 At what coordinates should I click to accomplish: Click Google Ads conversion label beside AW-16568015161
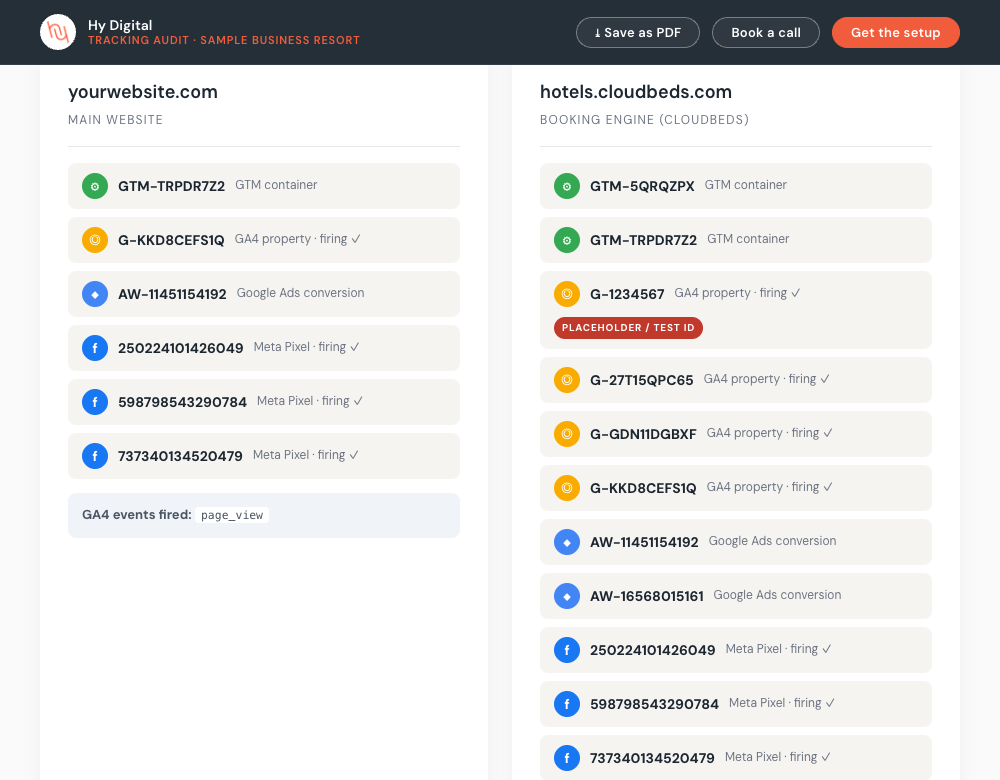click(777, 595)
